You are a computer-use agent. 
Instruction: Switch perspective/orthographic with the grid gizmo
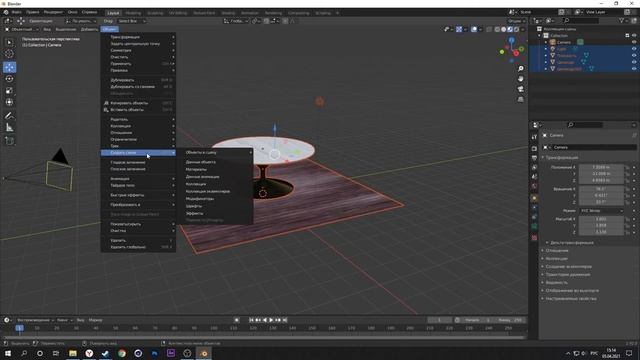click(520, 99)
